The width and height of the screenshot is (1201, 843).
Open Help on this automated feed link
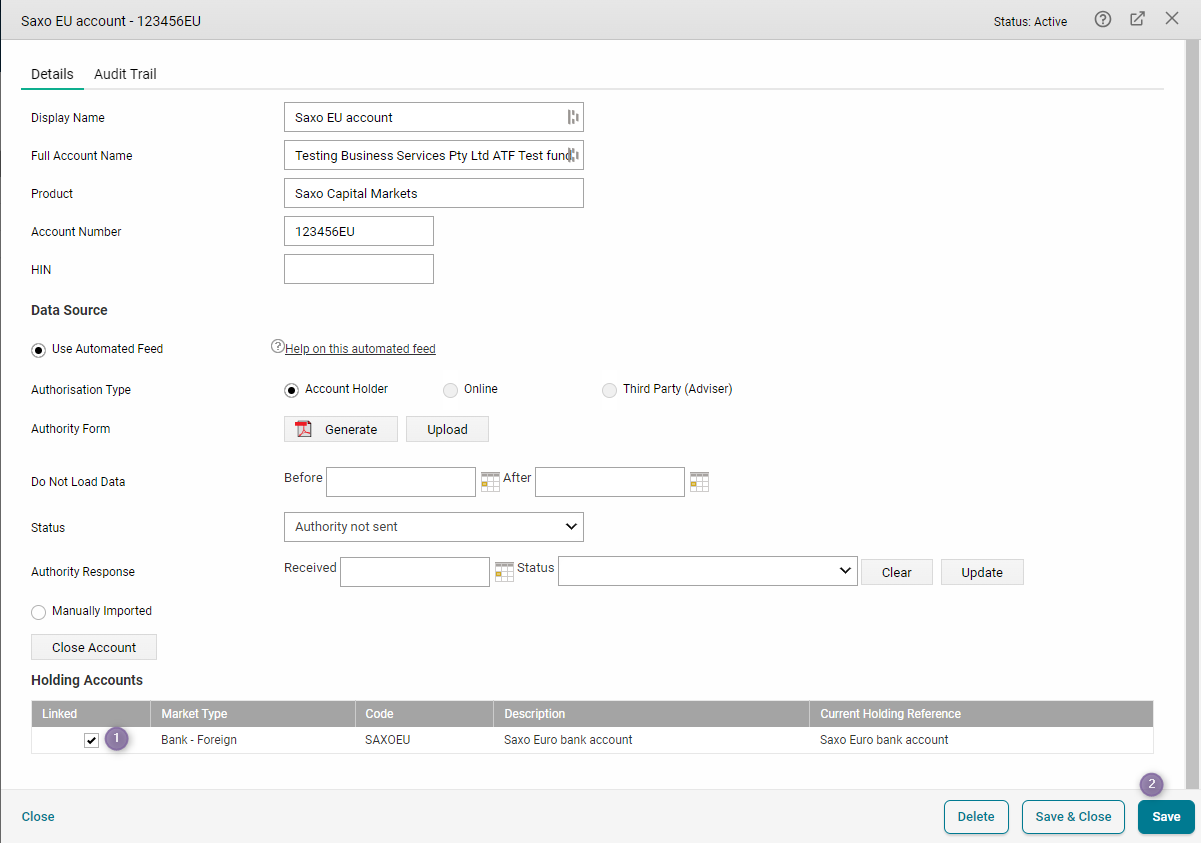[x=360, y=349]
